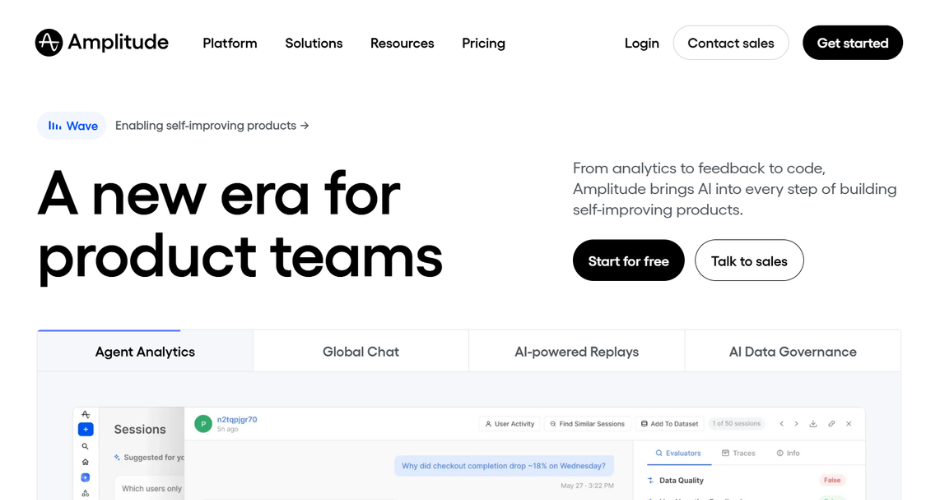The image size is (940, 500).
Task: Click the home icon in sidebar
Action: [85, 462]
